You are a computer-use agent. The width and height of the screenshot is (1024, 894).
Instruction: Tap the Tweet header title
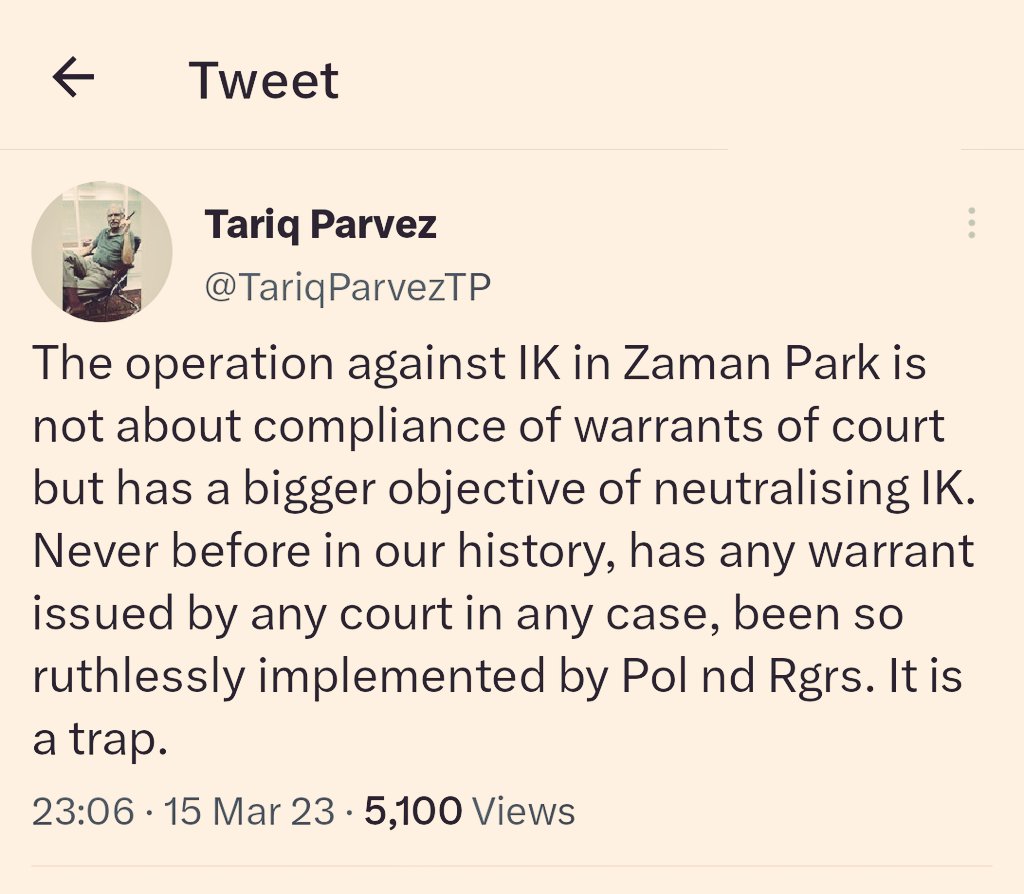tap(264, 80)
